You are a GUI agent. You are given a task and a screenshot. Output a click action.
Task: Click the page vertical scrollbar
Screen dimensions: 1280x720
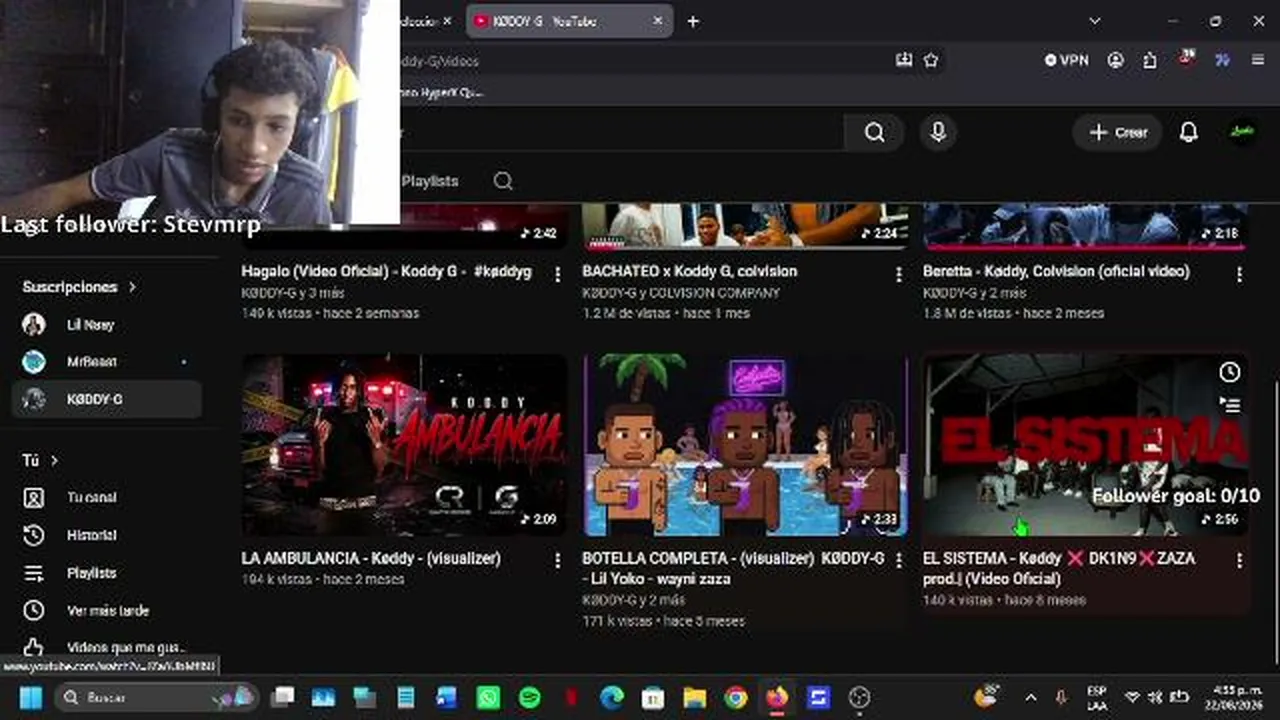(x=1275, y=520)
